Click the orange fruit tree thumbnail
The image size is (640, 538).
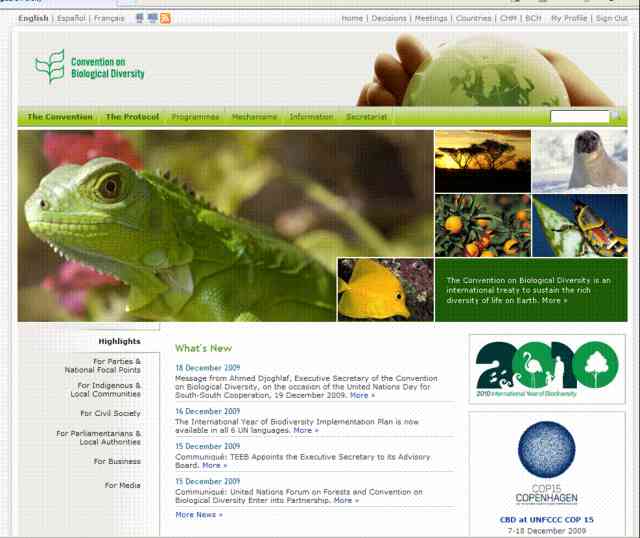(483, 225)
